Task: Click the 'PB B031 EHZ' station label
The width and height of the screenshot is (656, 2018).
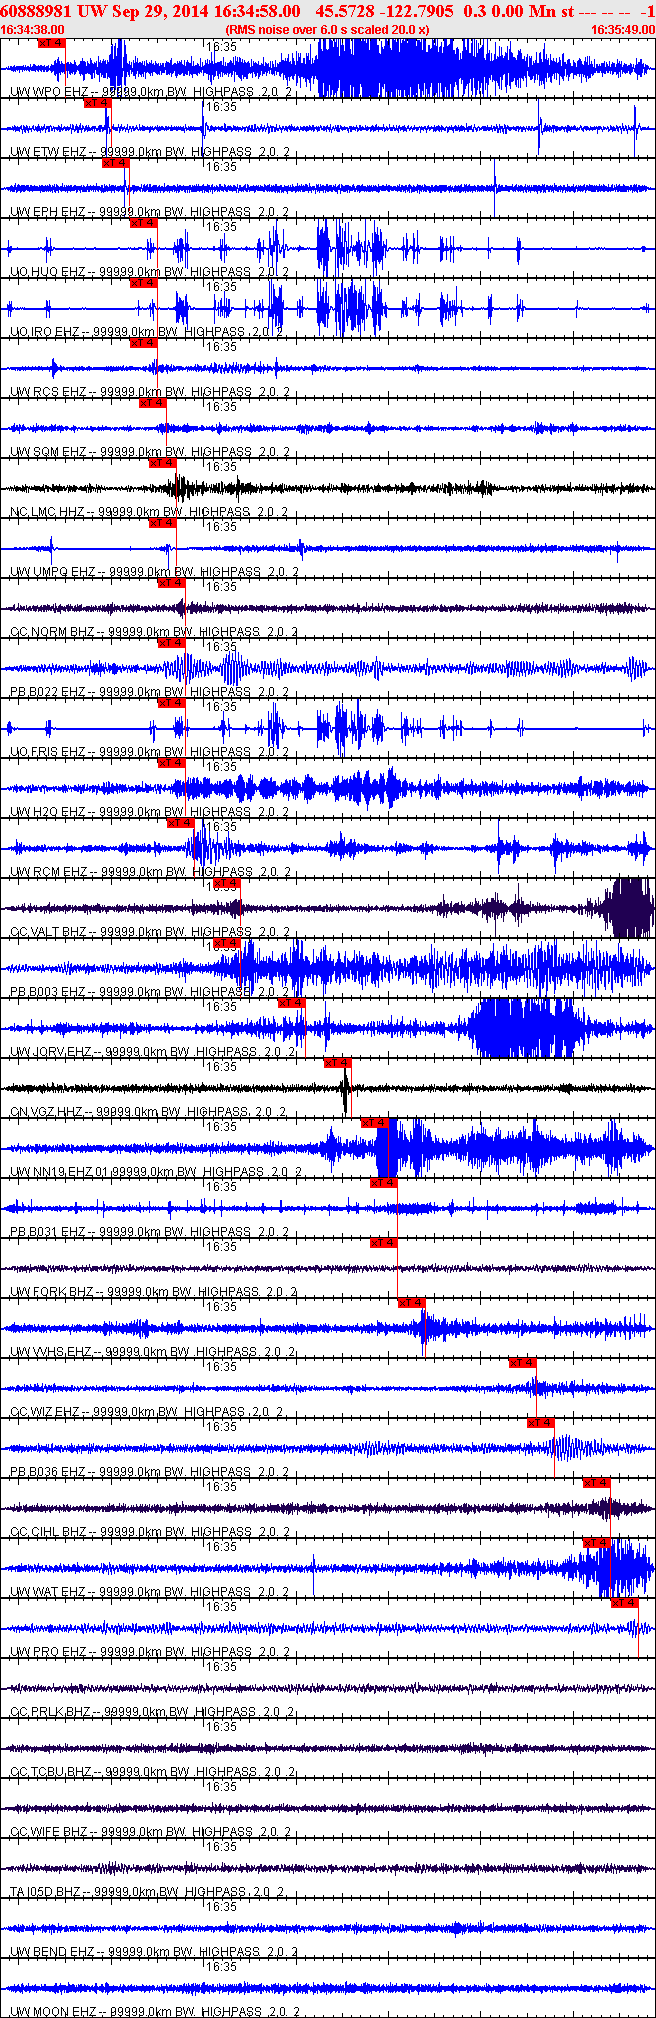Action: (x=48, y=1232)
